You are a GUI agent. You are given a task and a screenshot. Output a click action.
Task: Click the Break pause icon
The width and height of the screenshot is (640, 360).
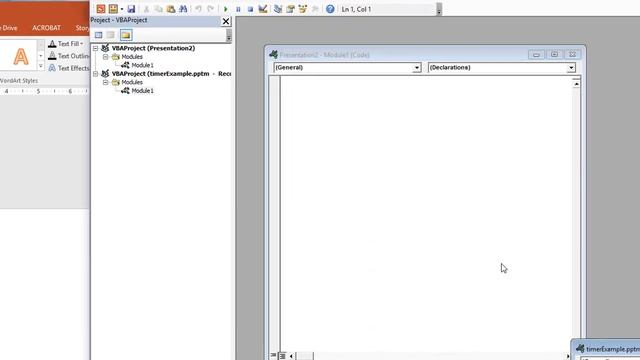(238, 9)
